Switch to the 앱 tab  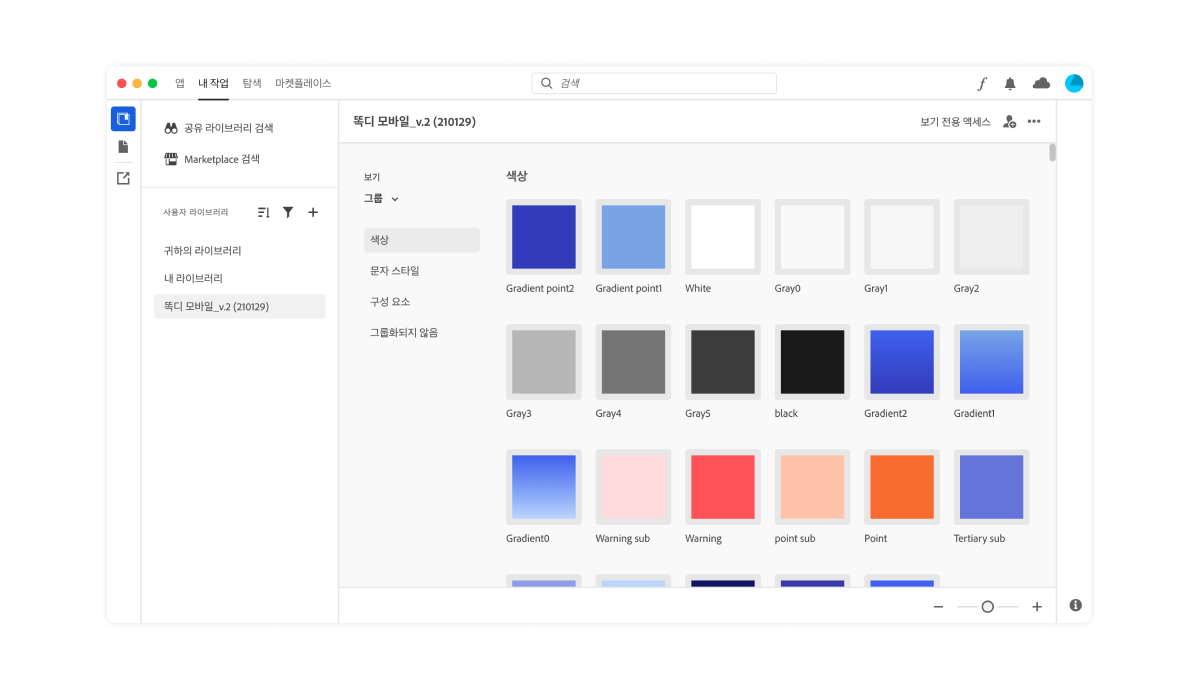180,83
